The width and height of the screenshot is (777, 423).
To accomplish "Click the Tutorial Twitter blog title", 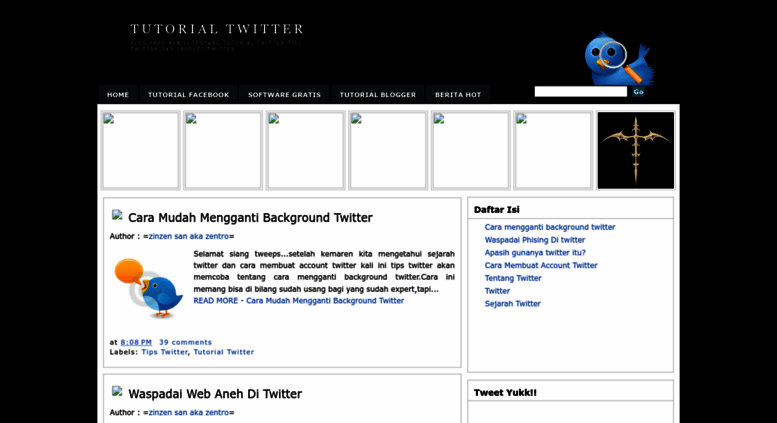I will [x=217, y=29].
